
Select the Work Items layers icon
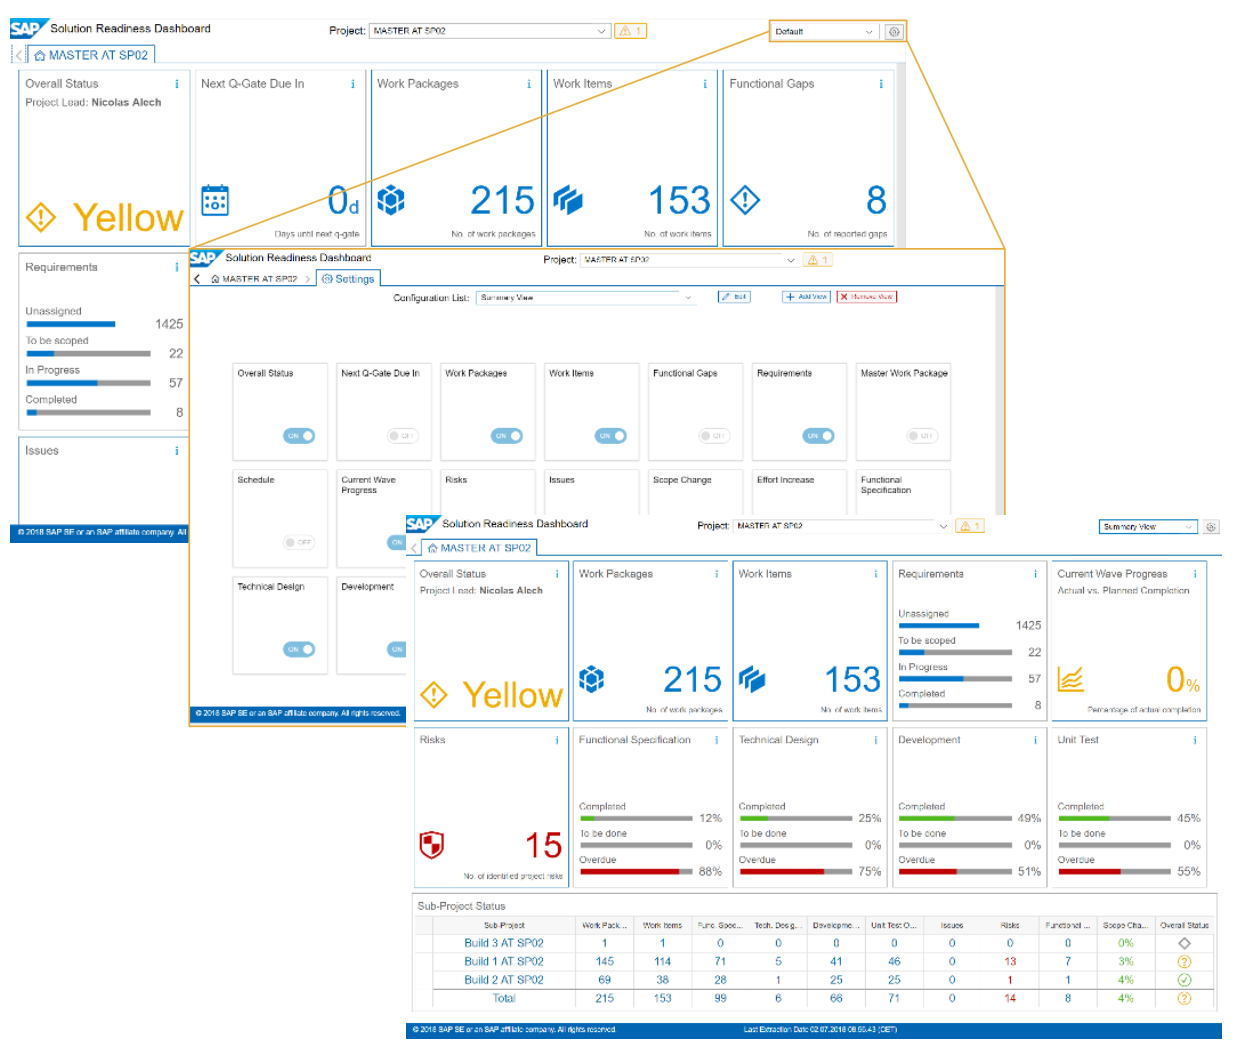(x=567, y=201)
